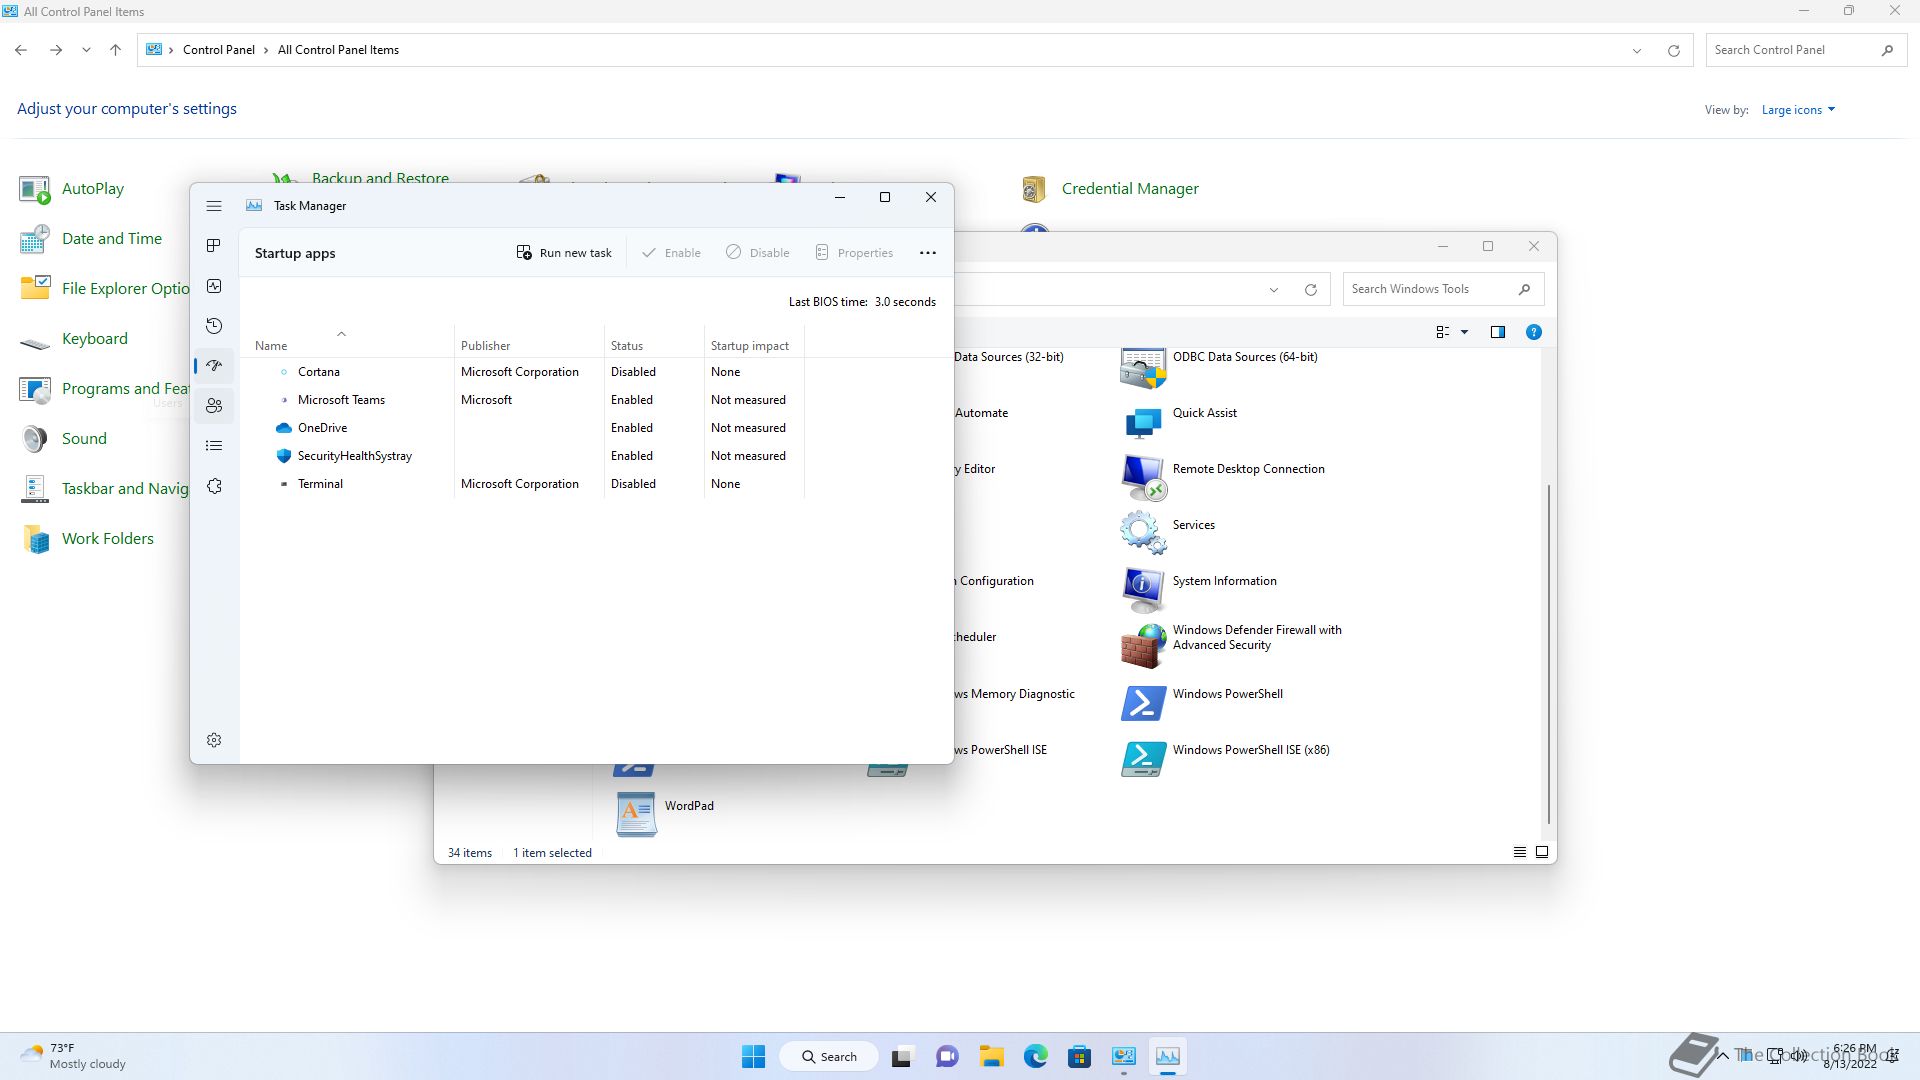
Task: Click the taskbar Search box
Action: click(x=828, y=1057)
